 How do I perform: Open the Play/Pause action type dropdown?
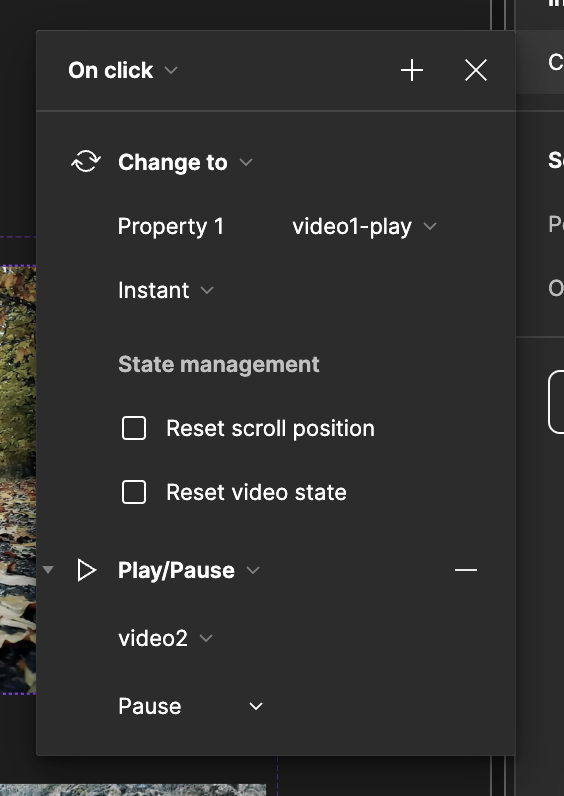[x=189, y=570]
